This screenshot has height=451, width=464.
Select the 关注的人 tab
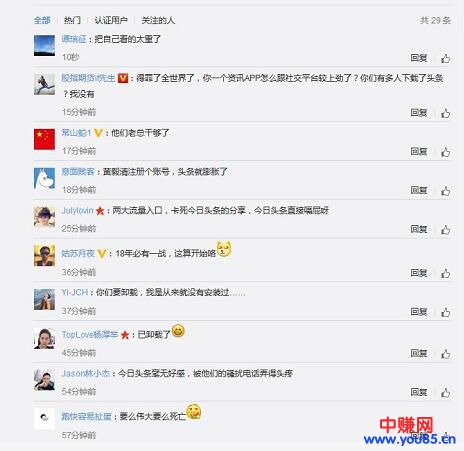158,20
